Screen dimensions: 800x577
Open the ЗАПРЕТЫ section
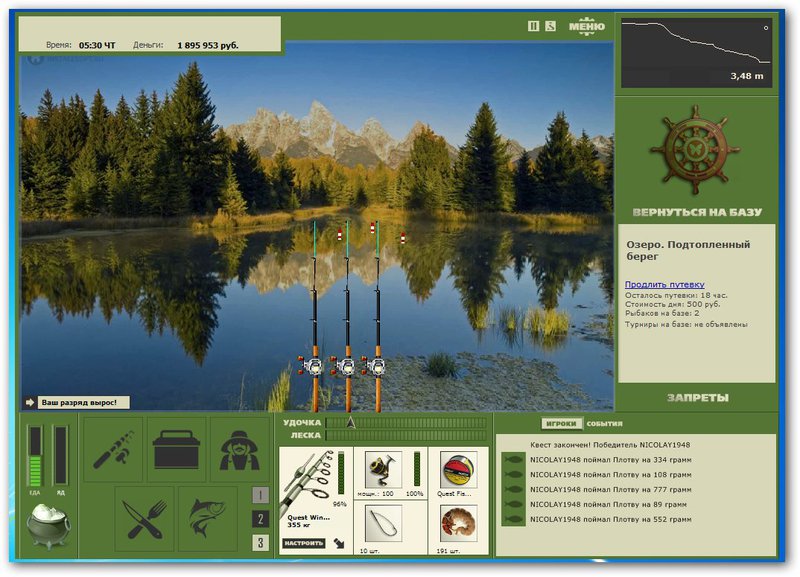point(697,397)
